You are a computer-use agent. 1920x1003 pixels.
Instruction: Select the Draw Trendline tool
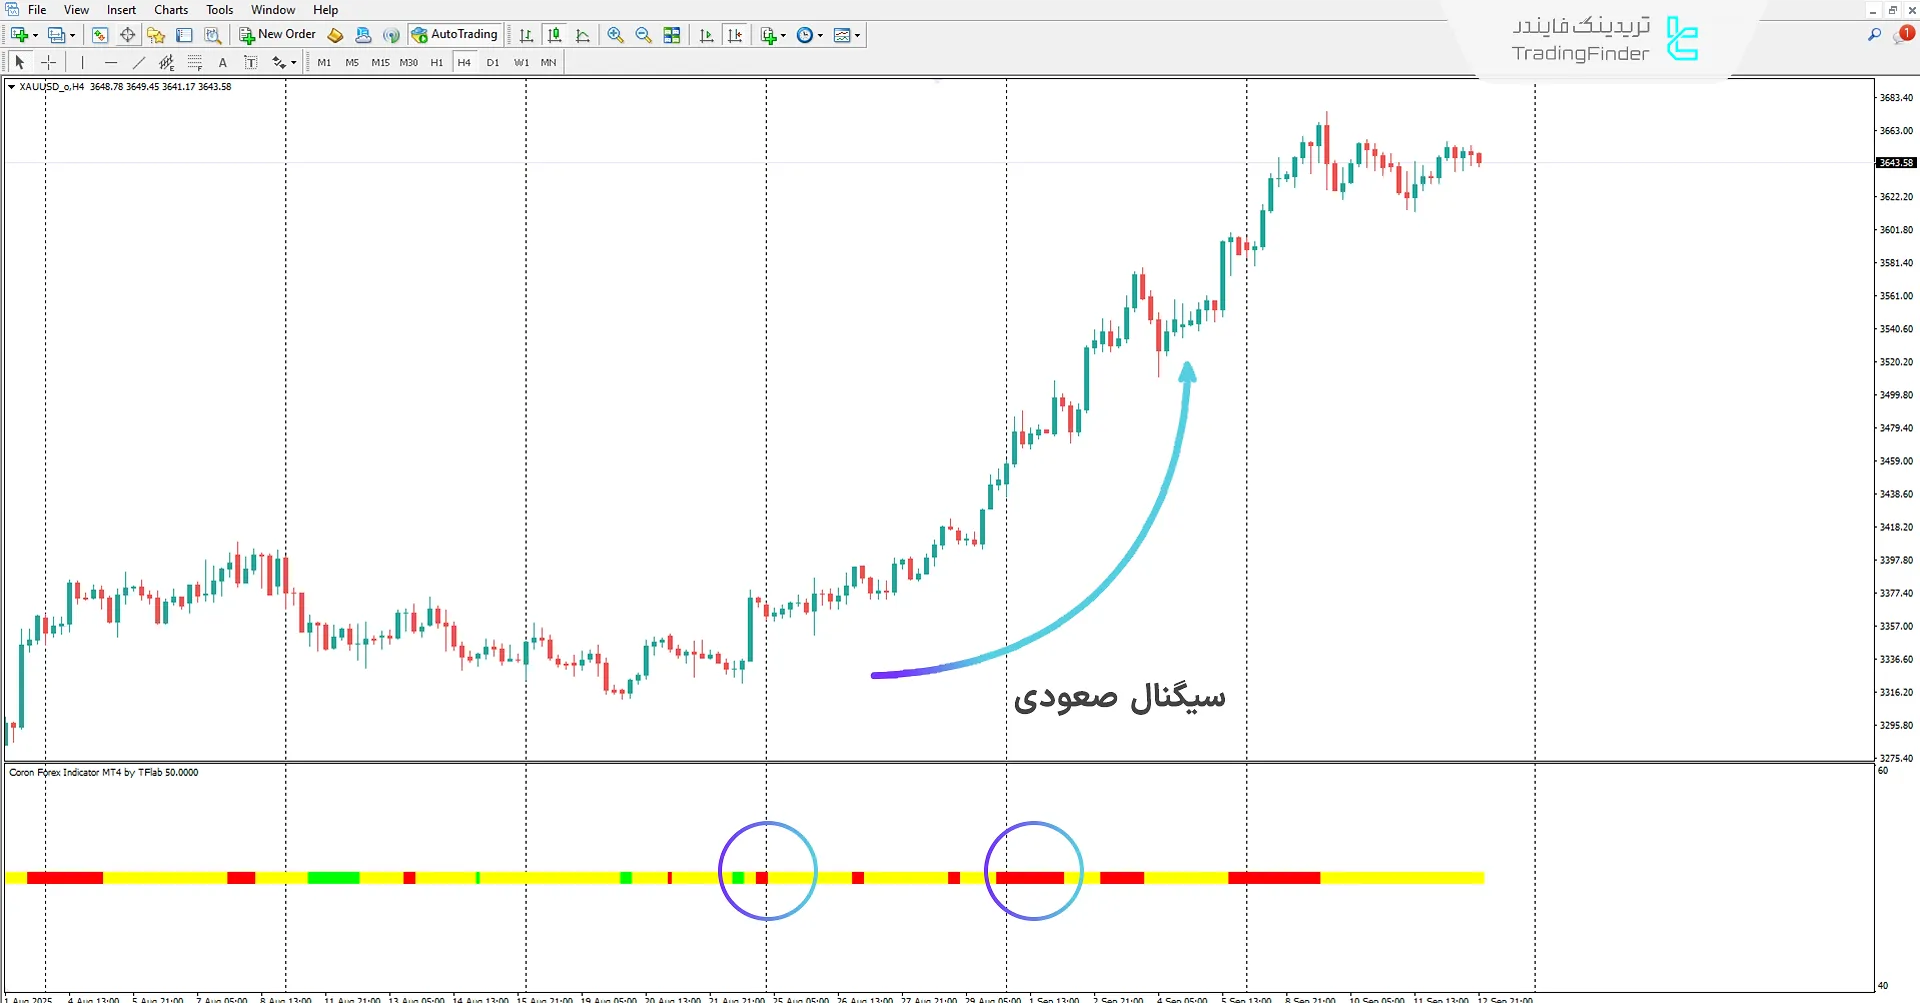pos(139,62)
